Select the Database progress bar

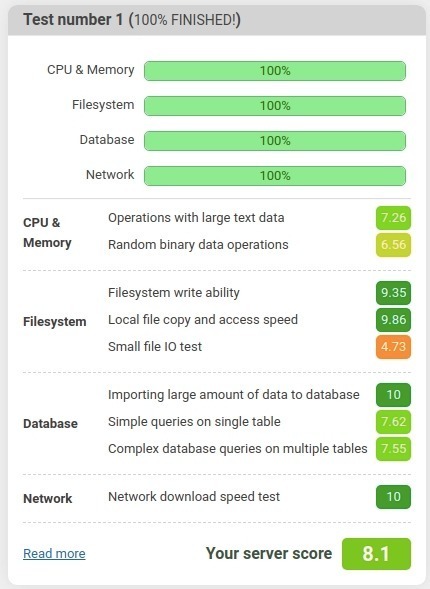275,140
